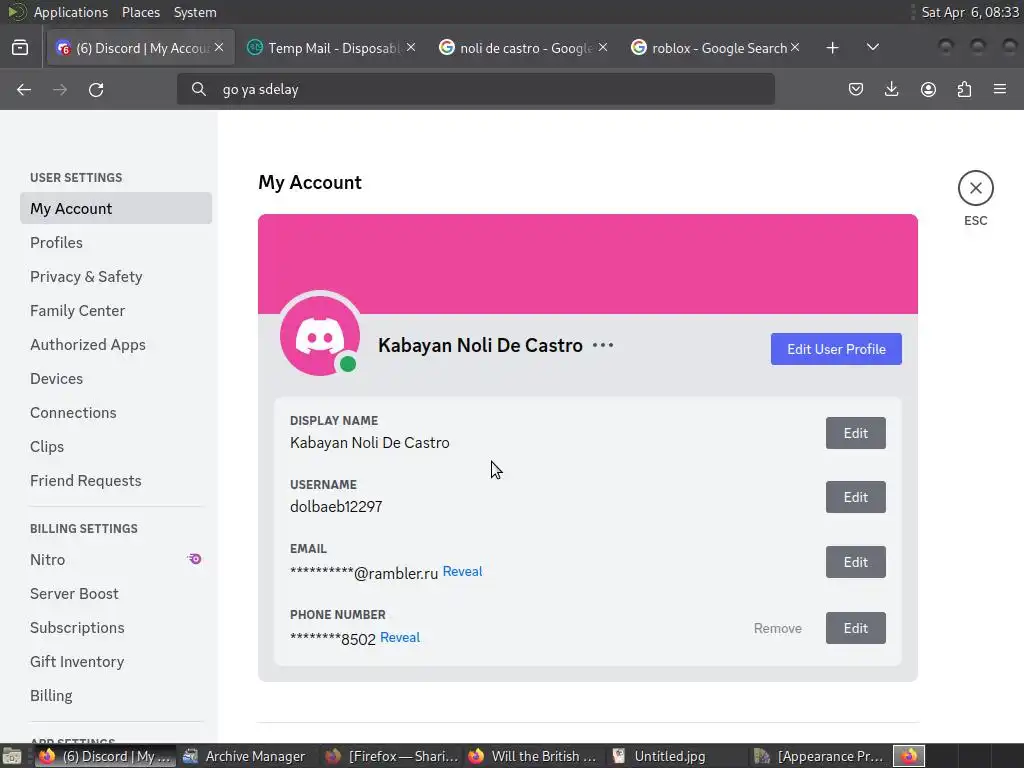Open the System menu

pyautogui.click(x=195, y=12)
